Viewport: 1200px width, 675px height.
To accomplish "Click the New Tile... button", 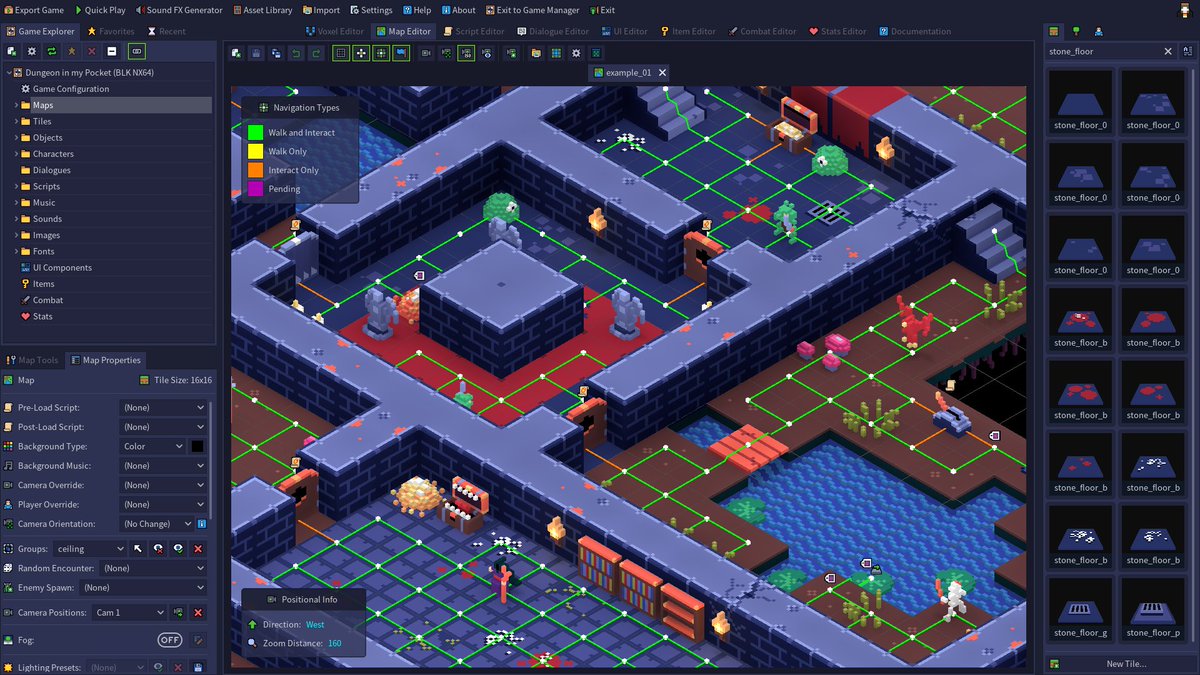I will click(x=1126, y=664).
